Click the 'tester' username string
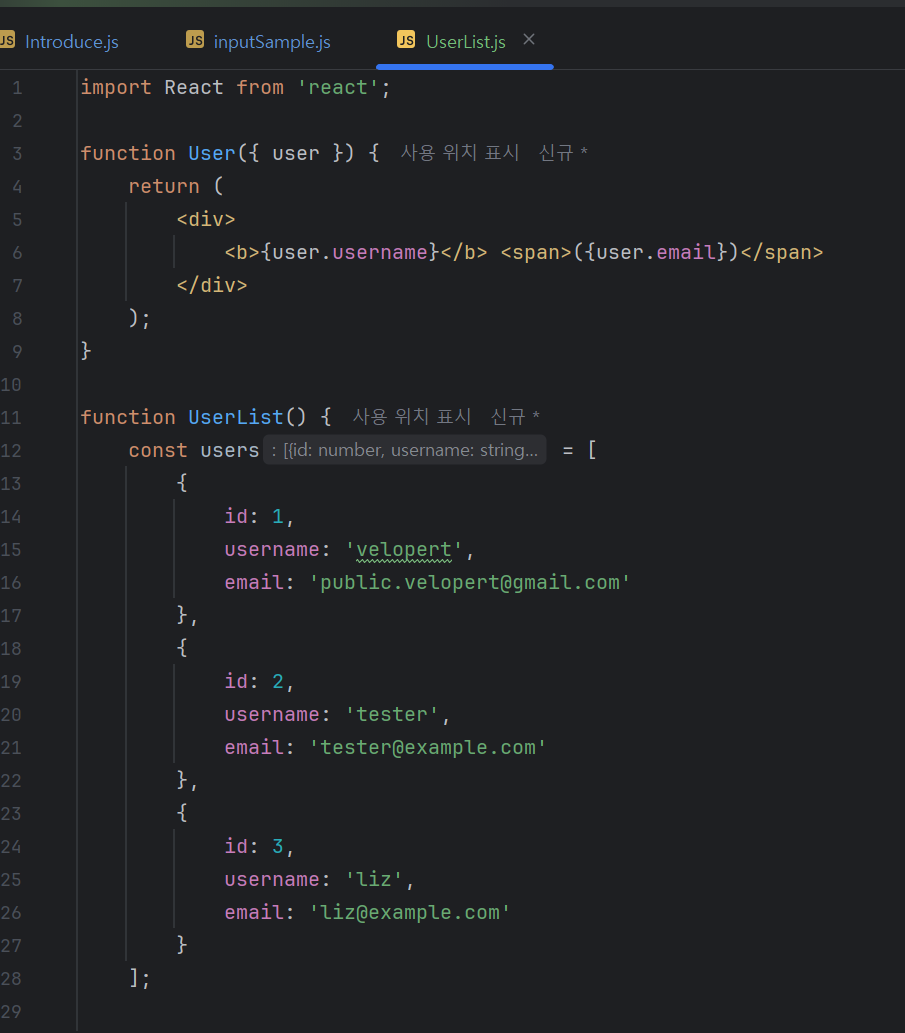The height and width of the screenshot is (1033, 905). click(x=392, y=714)
